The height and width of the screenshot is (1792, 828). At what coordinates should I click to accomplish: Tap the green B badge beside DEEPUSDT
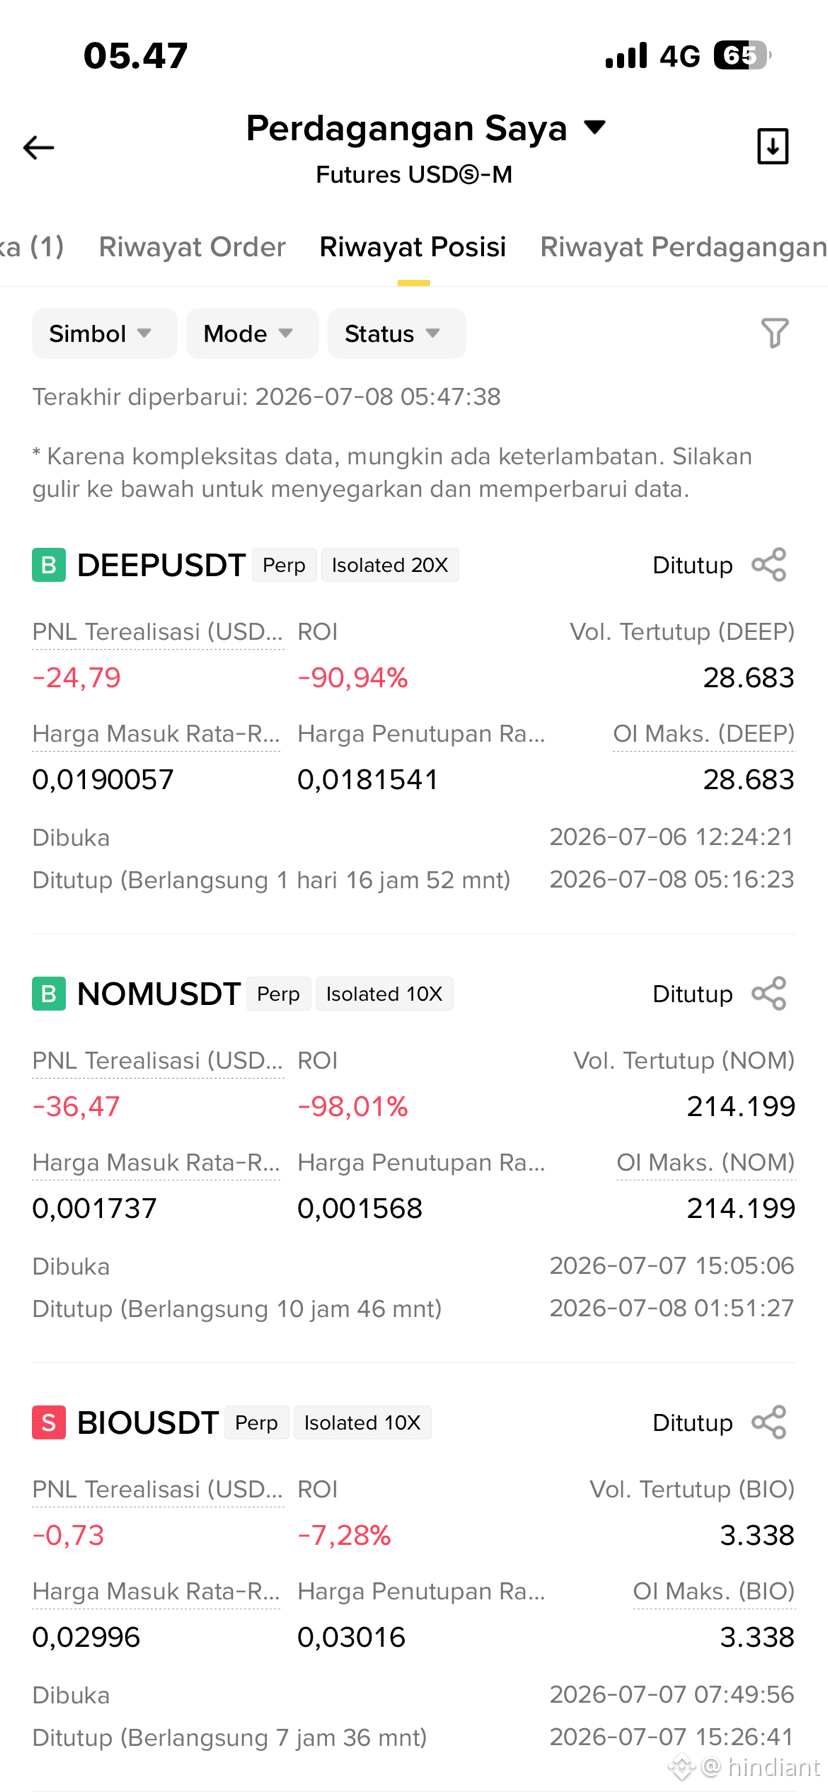tap(49, 565)
